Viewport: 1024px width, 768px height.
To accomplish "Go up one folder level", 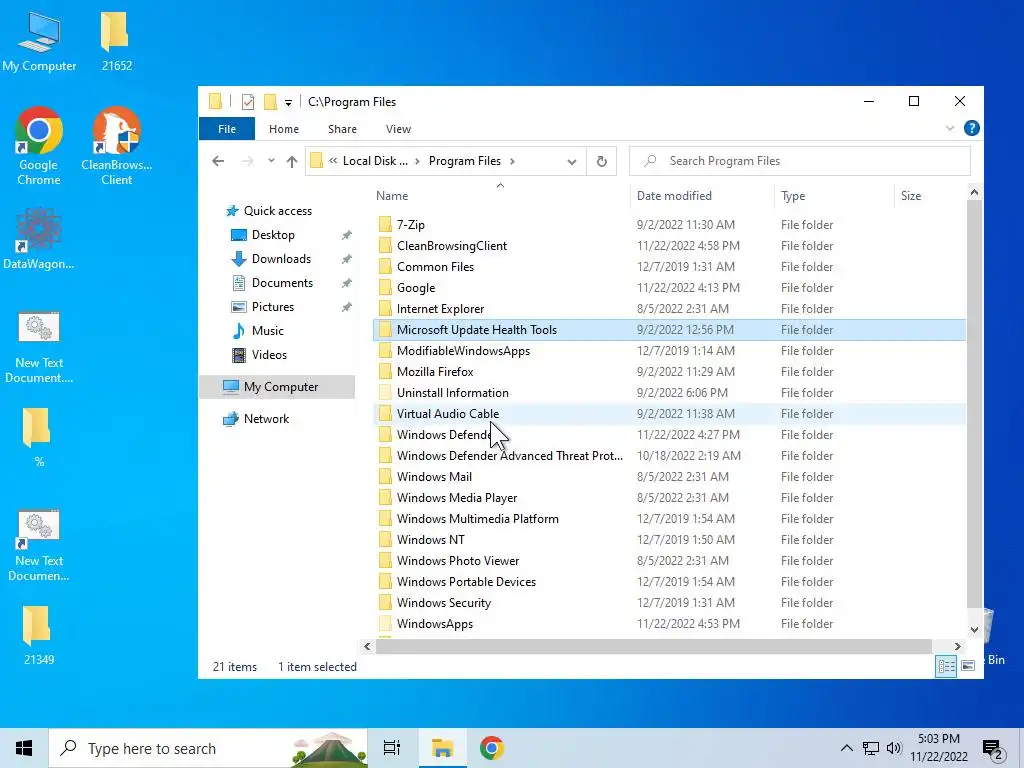I will (291, 161).
